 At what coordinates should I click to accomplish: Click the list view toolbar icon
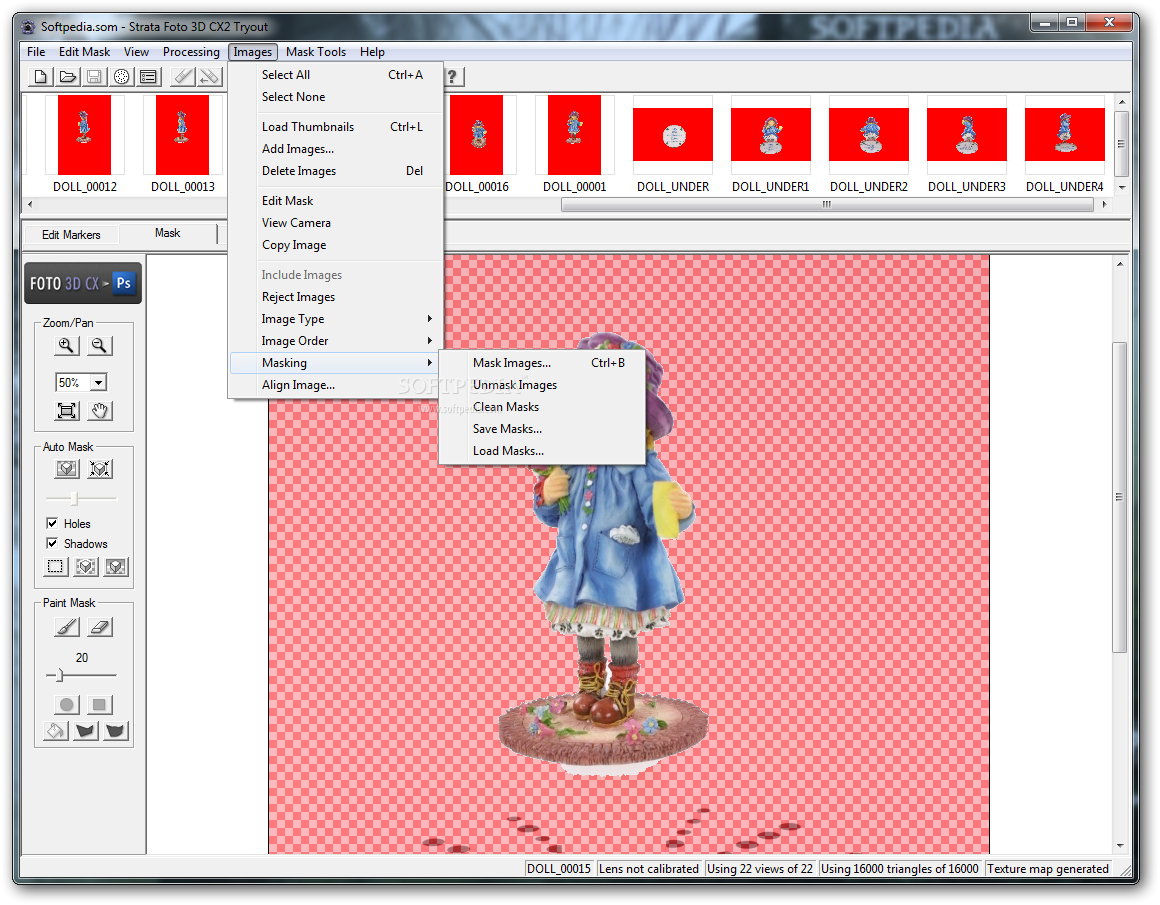click(149, 76)
